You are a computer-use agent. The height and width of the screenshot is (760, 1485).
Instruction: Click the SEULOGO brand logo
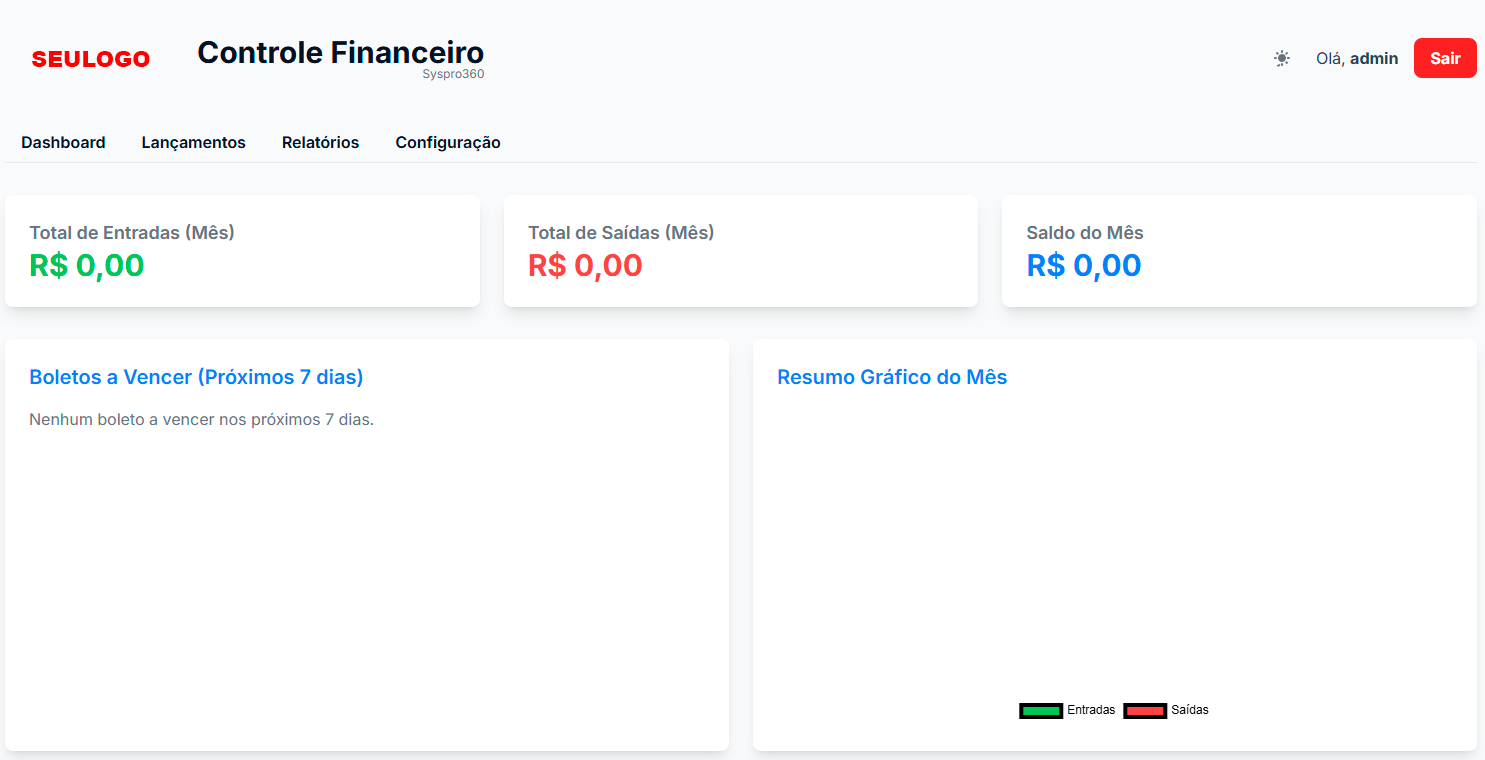tap(90, 58)
